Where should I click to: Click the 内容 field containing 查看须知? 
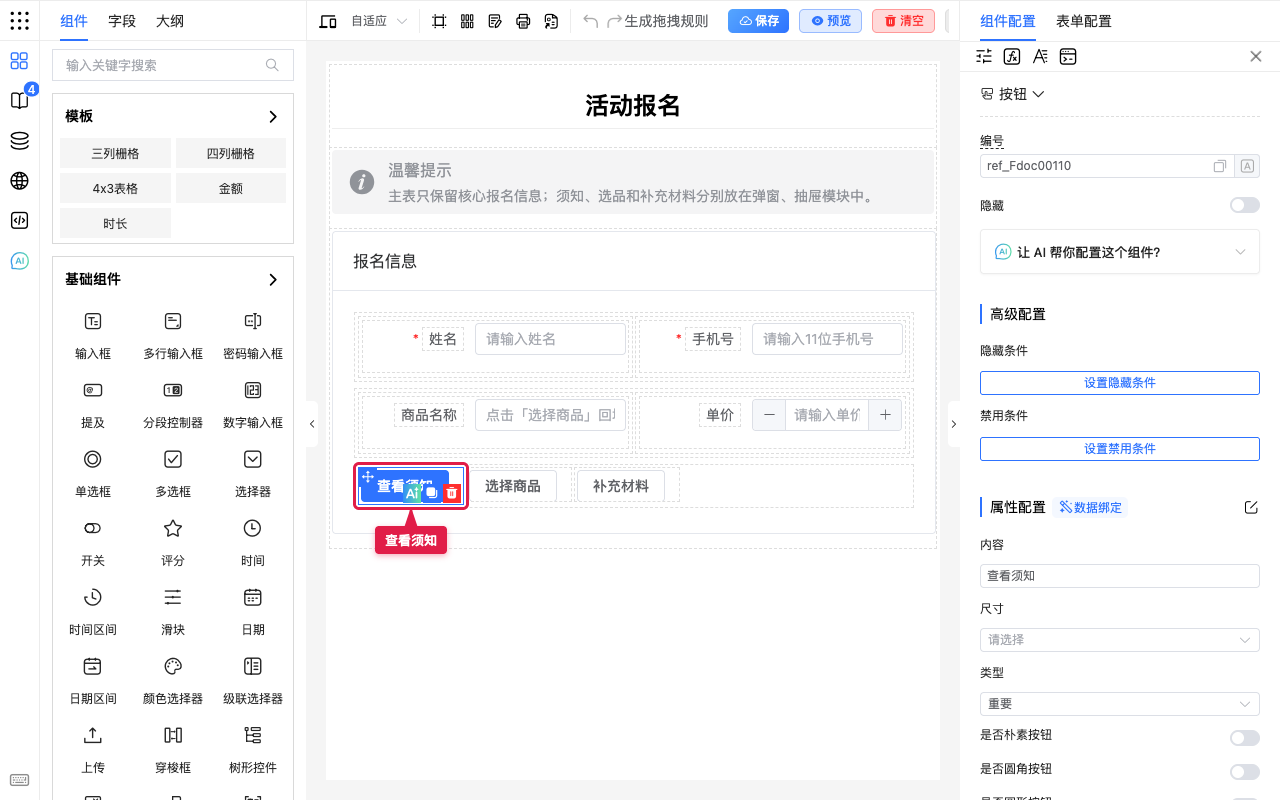pos(1120,576)
